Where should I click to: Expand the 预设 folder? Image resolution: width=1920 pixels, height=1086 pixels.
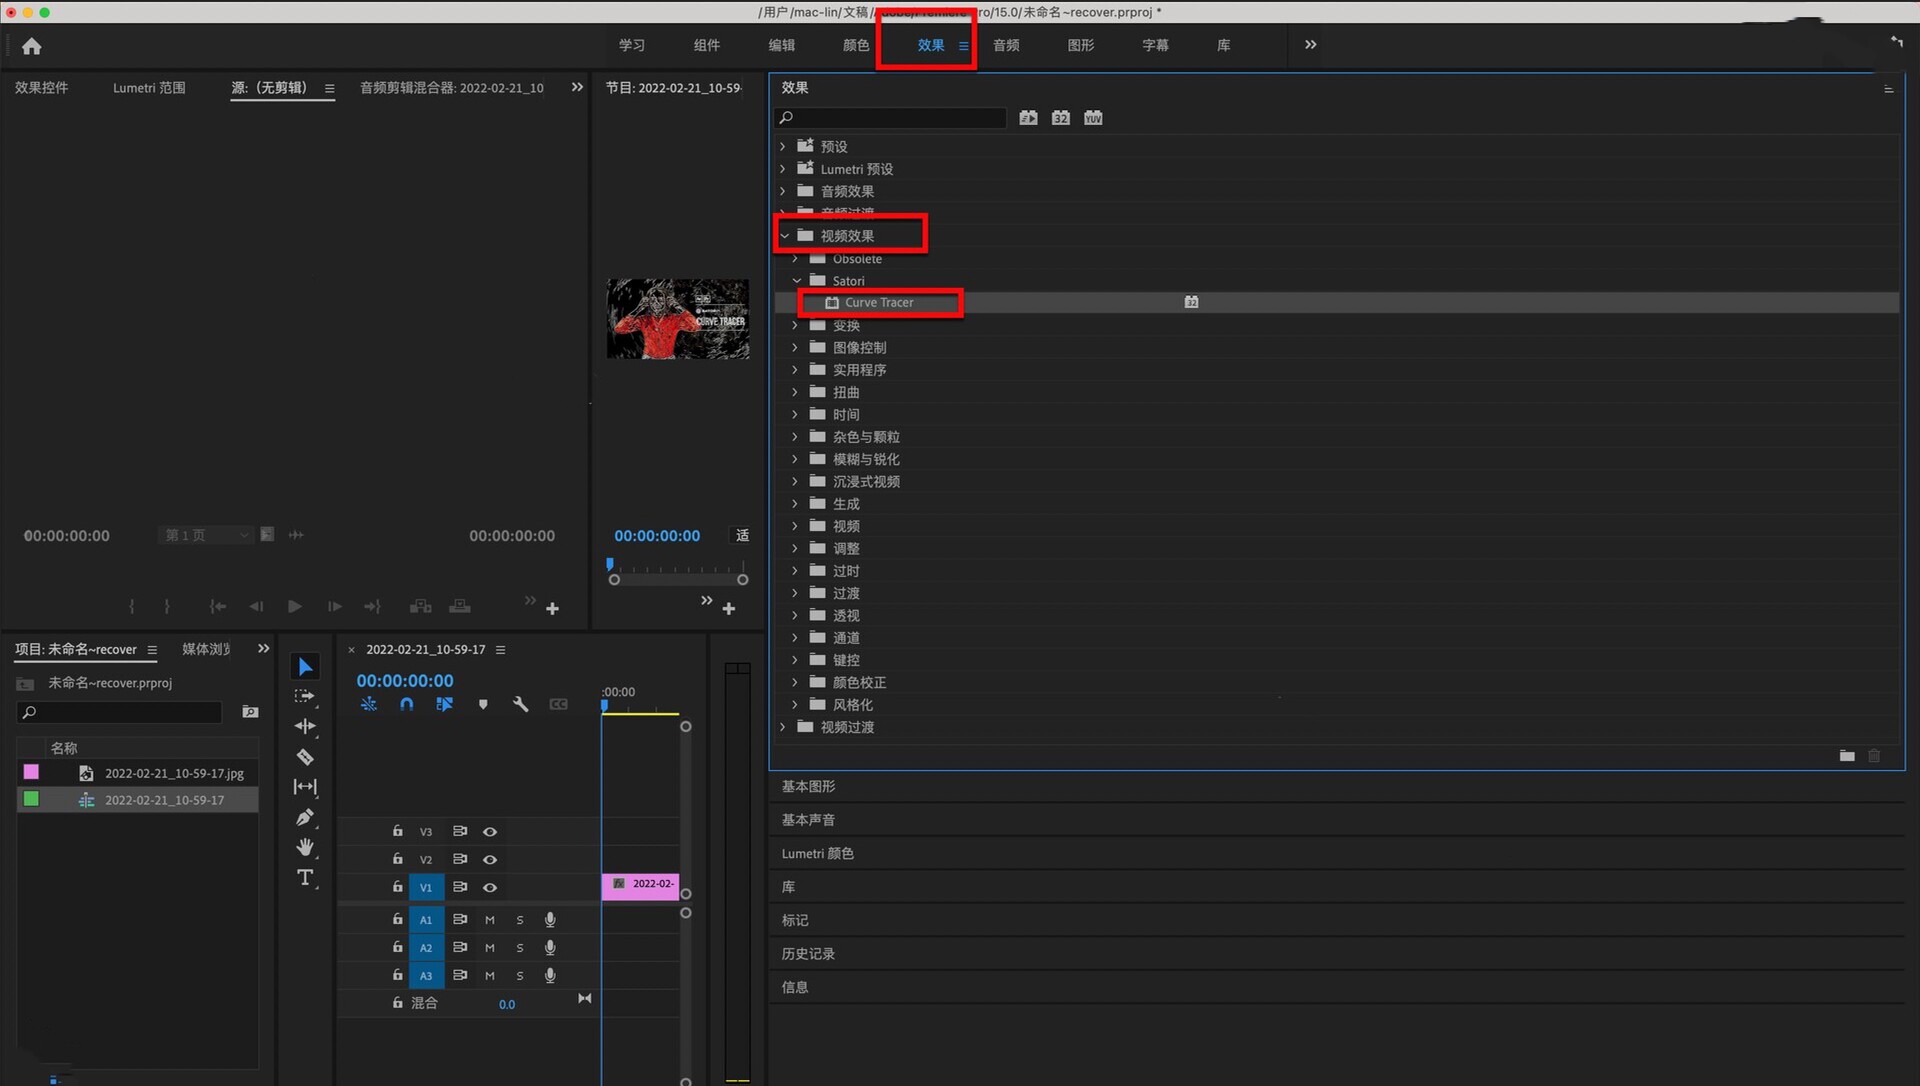click(x=783, y=146)
